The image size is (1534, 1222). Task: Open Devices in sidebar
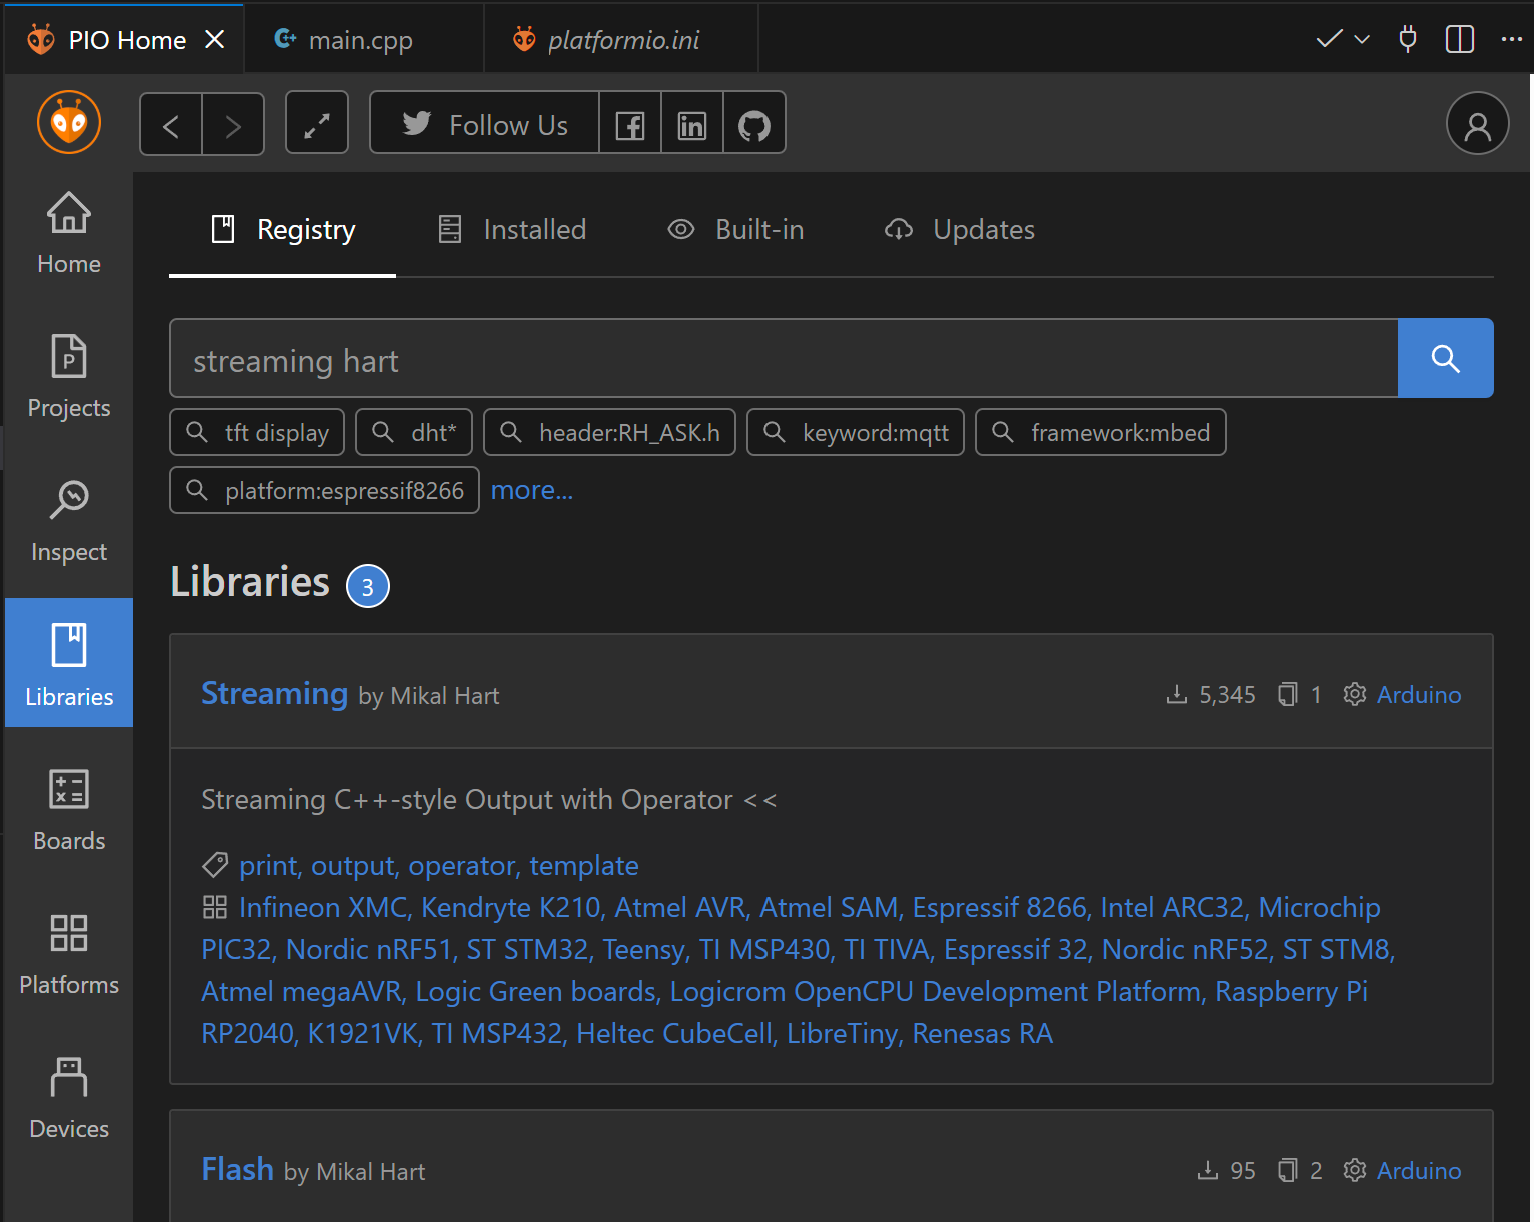69,1097
